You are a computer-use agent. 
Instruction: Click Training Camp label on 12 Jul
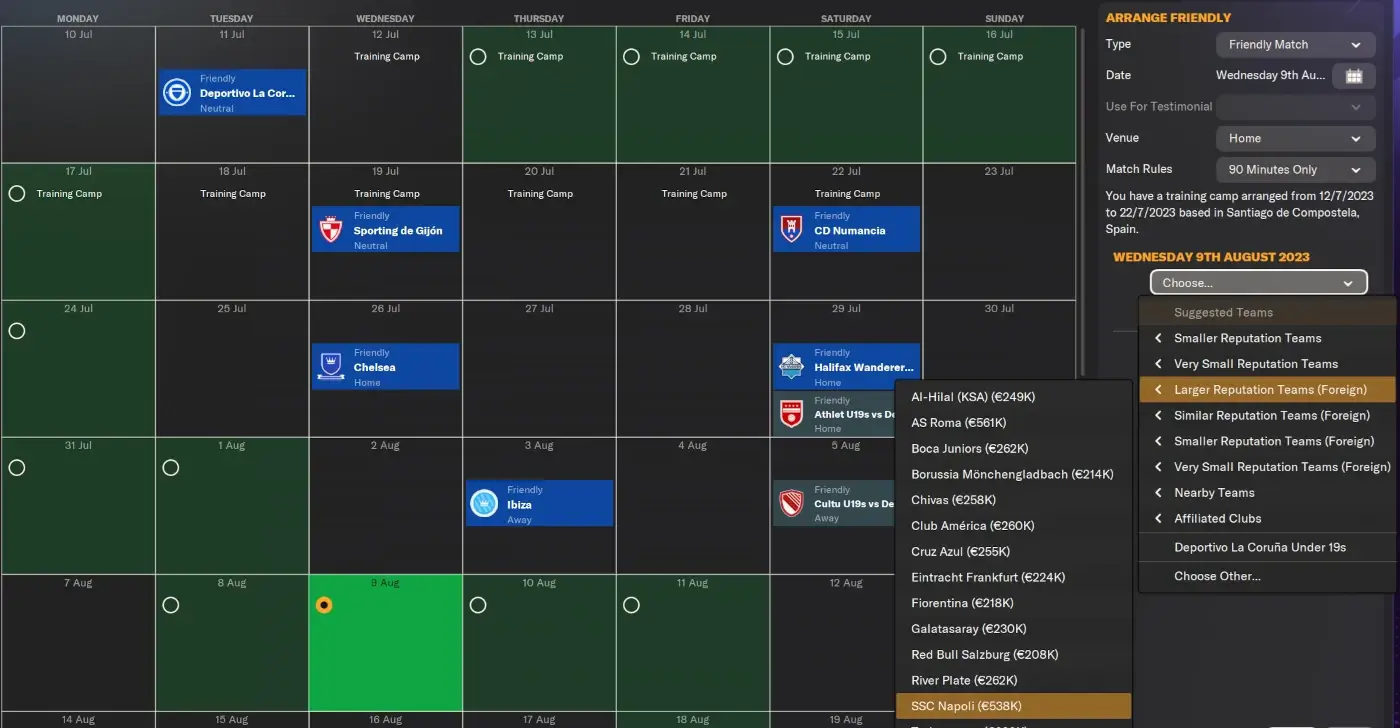tap(387, 57)
